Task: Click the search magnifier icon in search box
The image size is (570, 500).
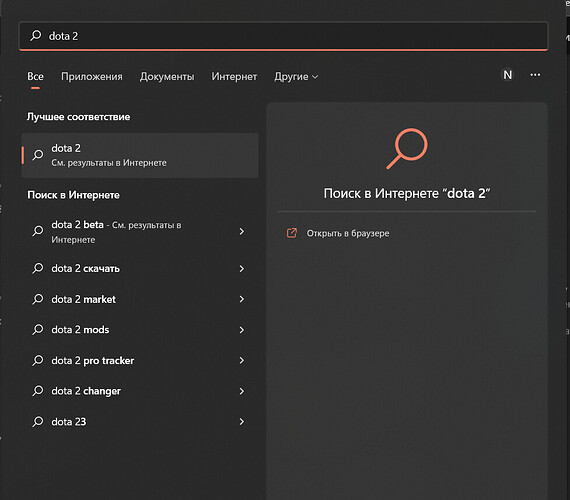Action: tap(36, 35)
